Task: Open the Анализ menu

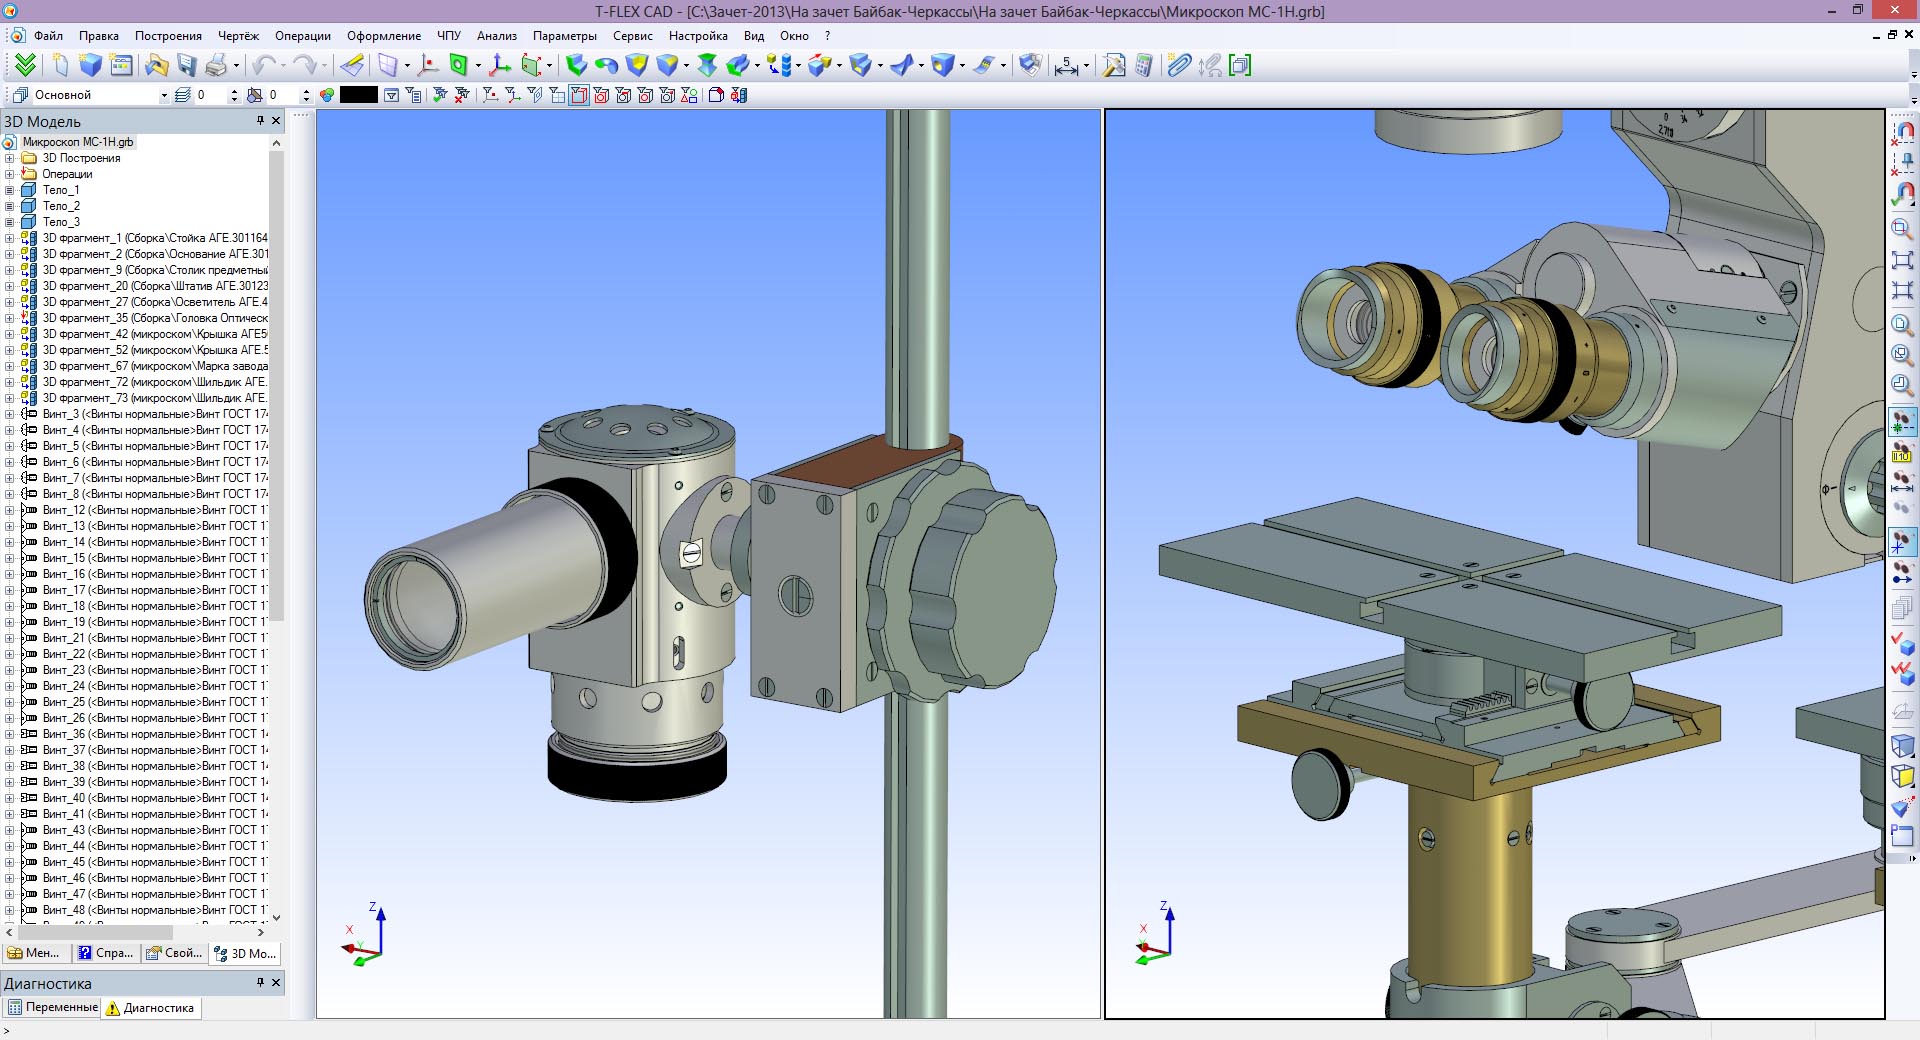Action: tap(497, 36)
